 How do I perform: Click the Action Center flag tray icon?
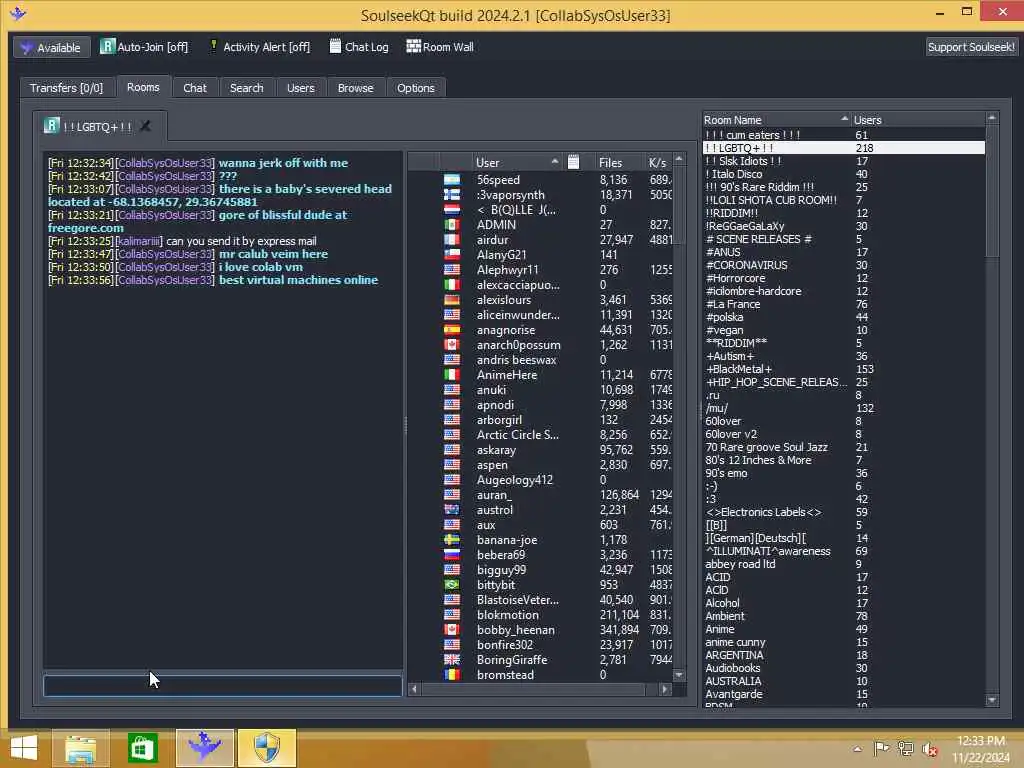click(881, 748)
